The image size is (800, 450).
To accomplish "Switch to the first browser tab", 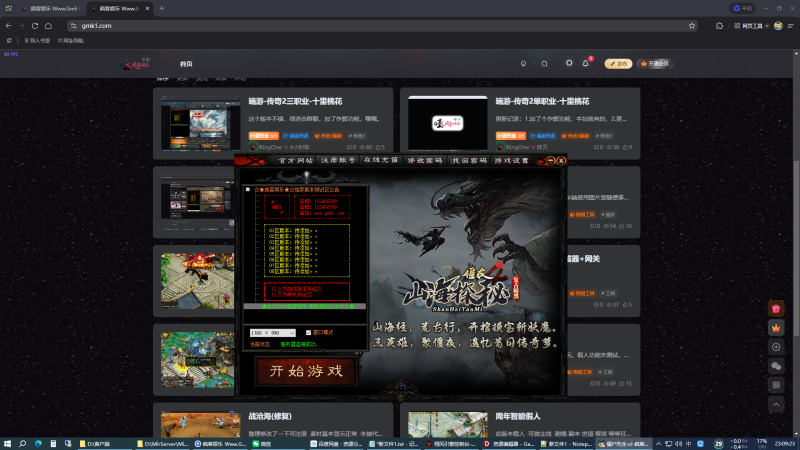I will click(x=51, y=8).
